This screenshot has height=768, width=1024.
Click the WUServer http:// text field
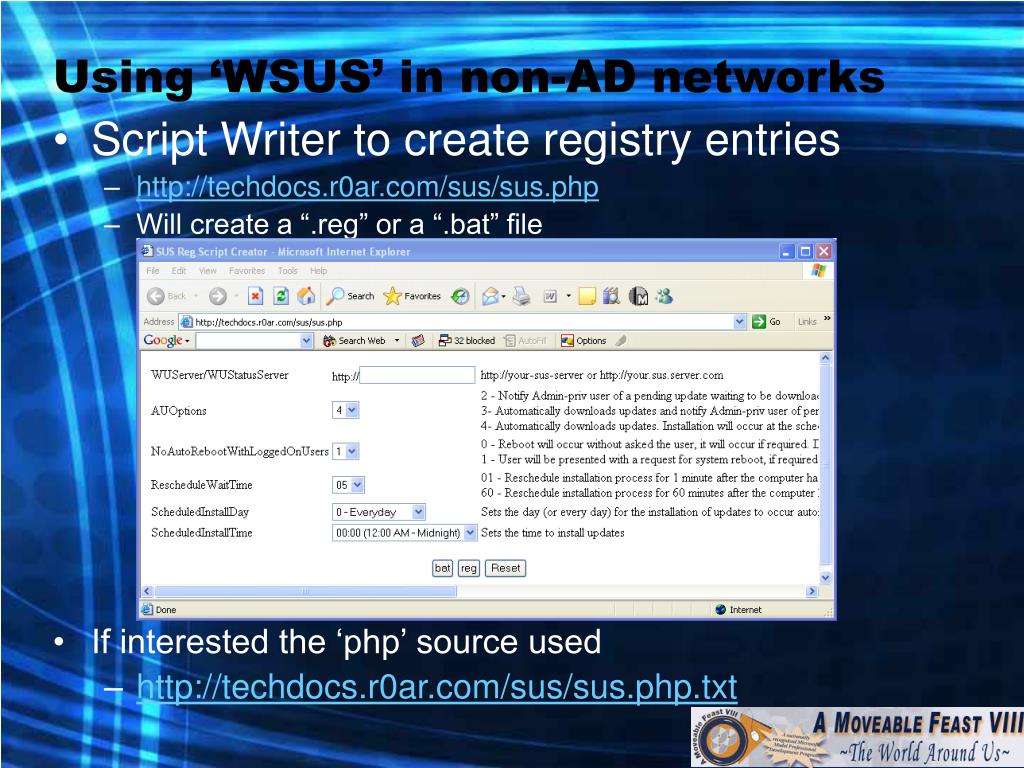[x=417, y=375]
